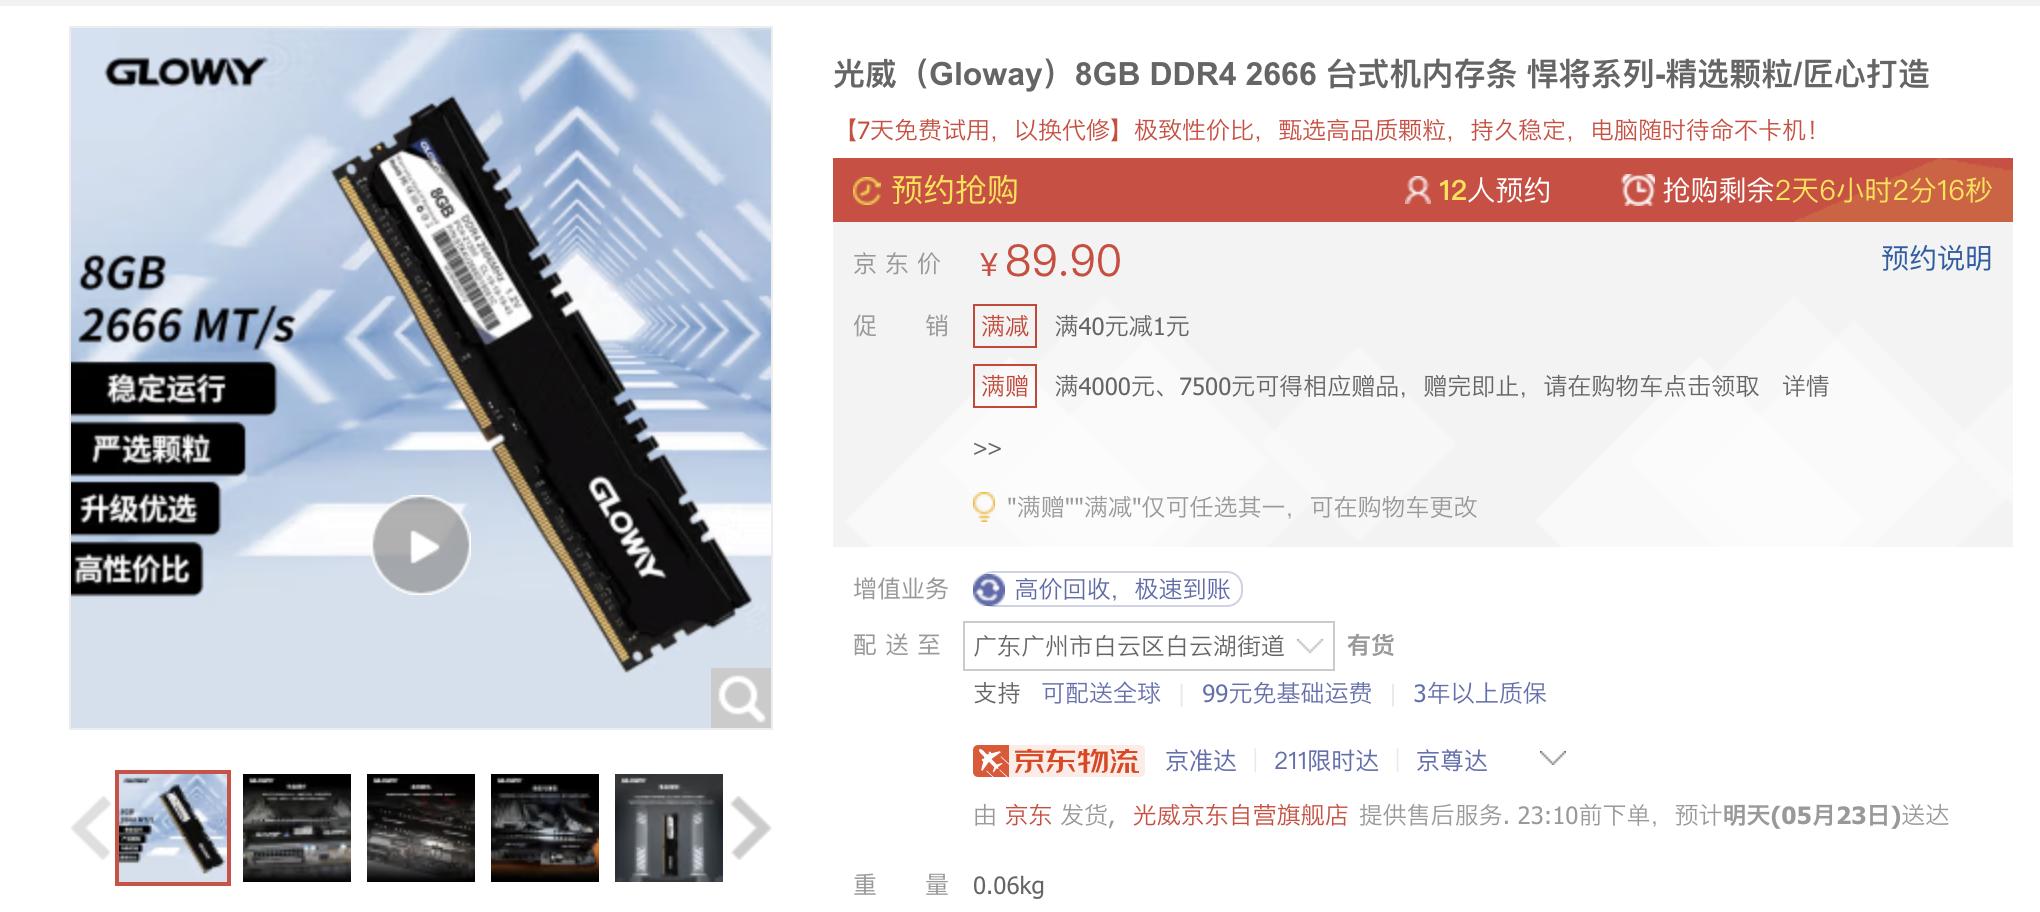Select the 满减 promotion tag

1005,326
